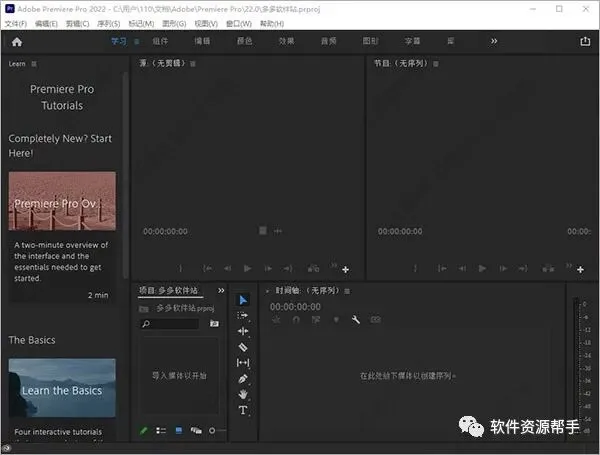Step back one frame in Source monitor
The width and height of the screenshot is (600, 455).
coord(227,269)
